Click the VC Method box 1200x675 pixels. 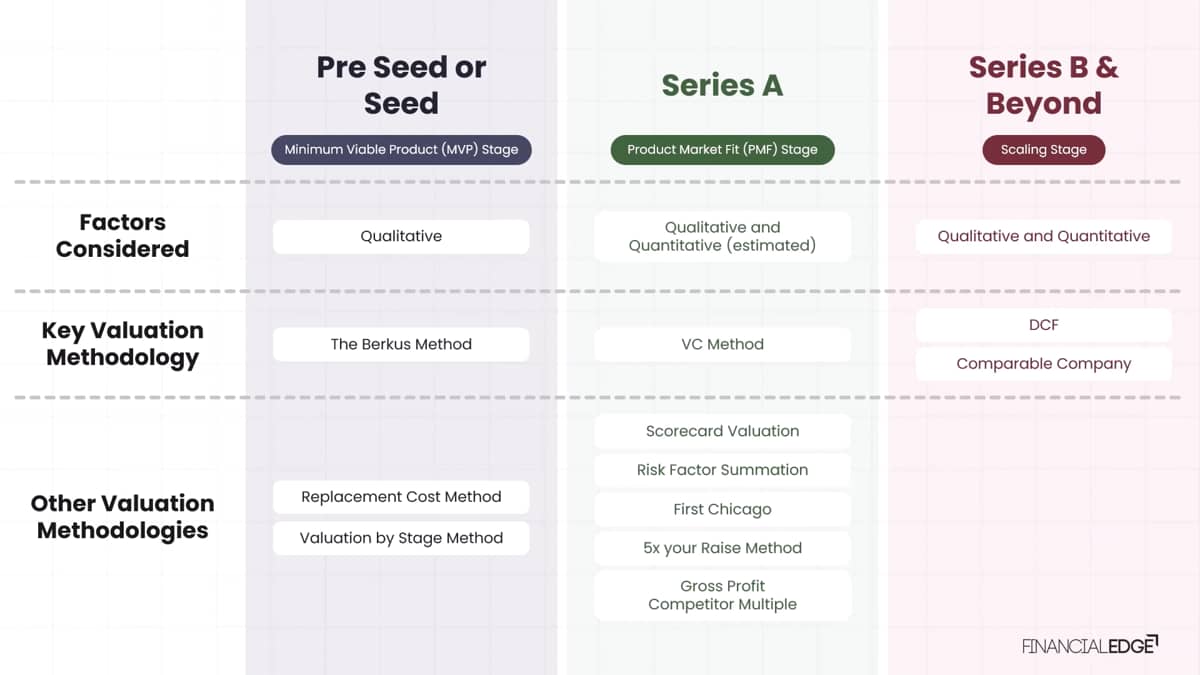[722, 344]
